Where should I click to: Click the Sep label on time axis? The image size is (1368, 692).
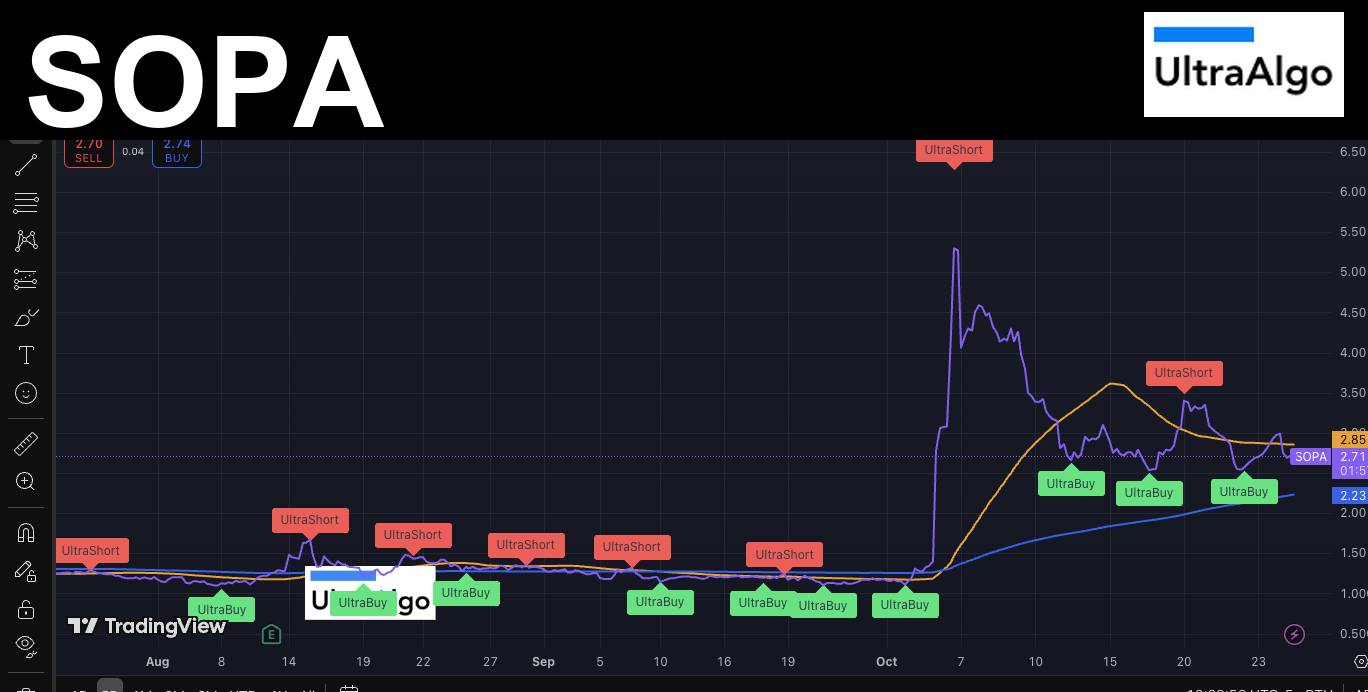(543, 662)
